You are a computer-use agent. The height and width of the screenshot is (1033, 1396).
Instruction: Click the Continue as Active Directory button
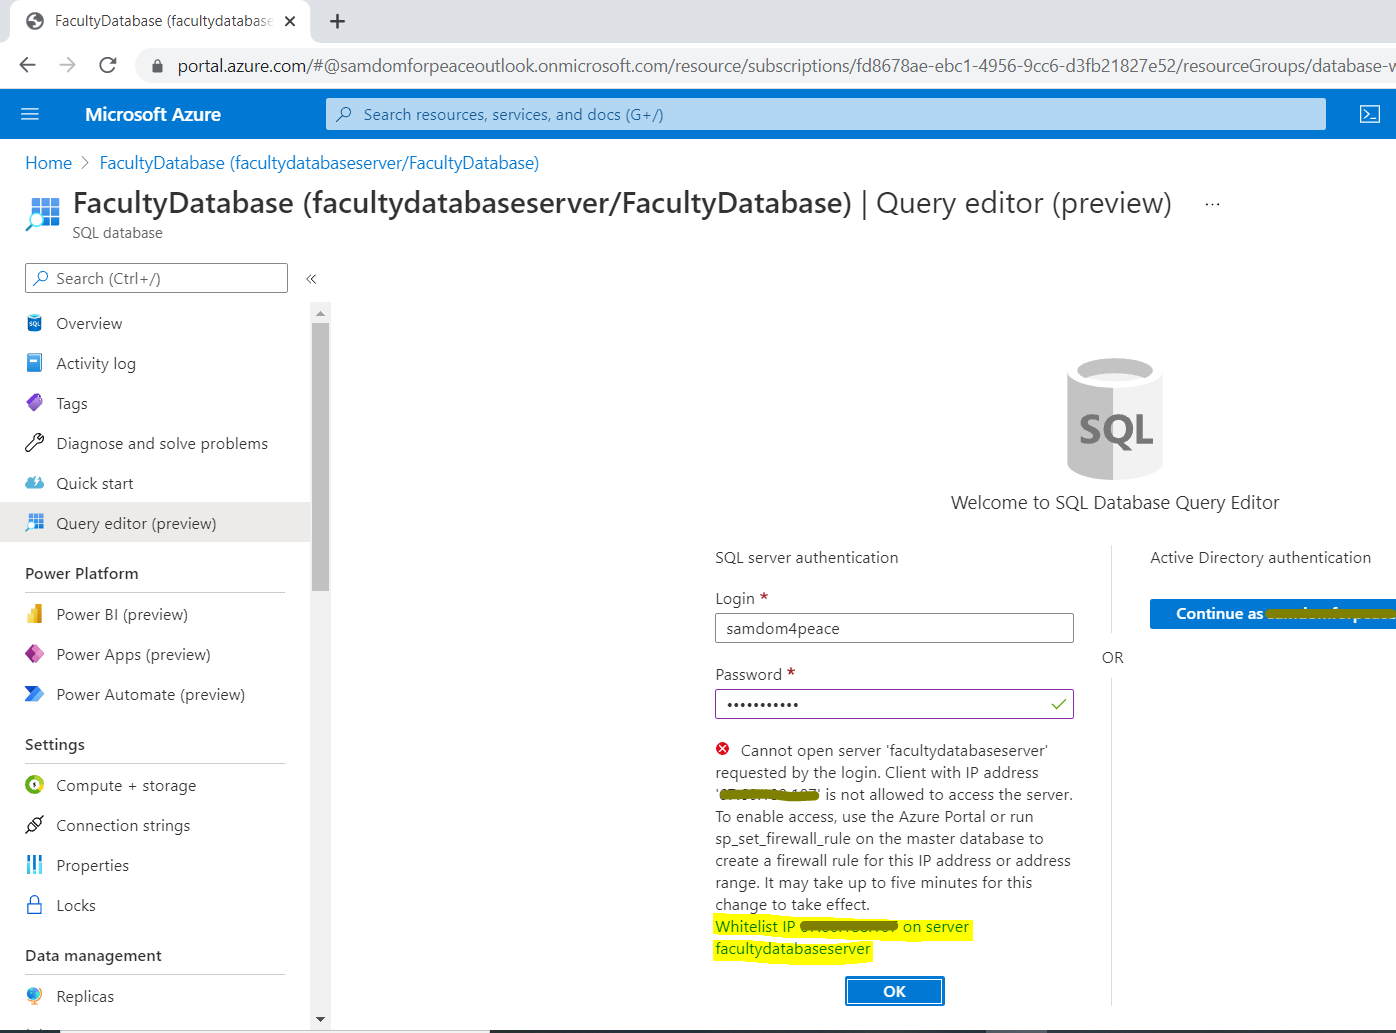[1272, 614]
